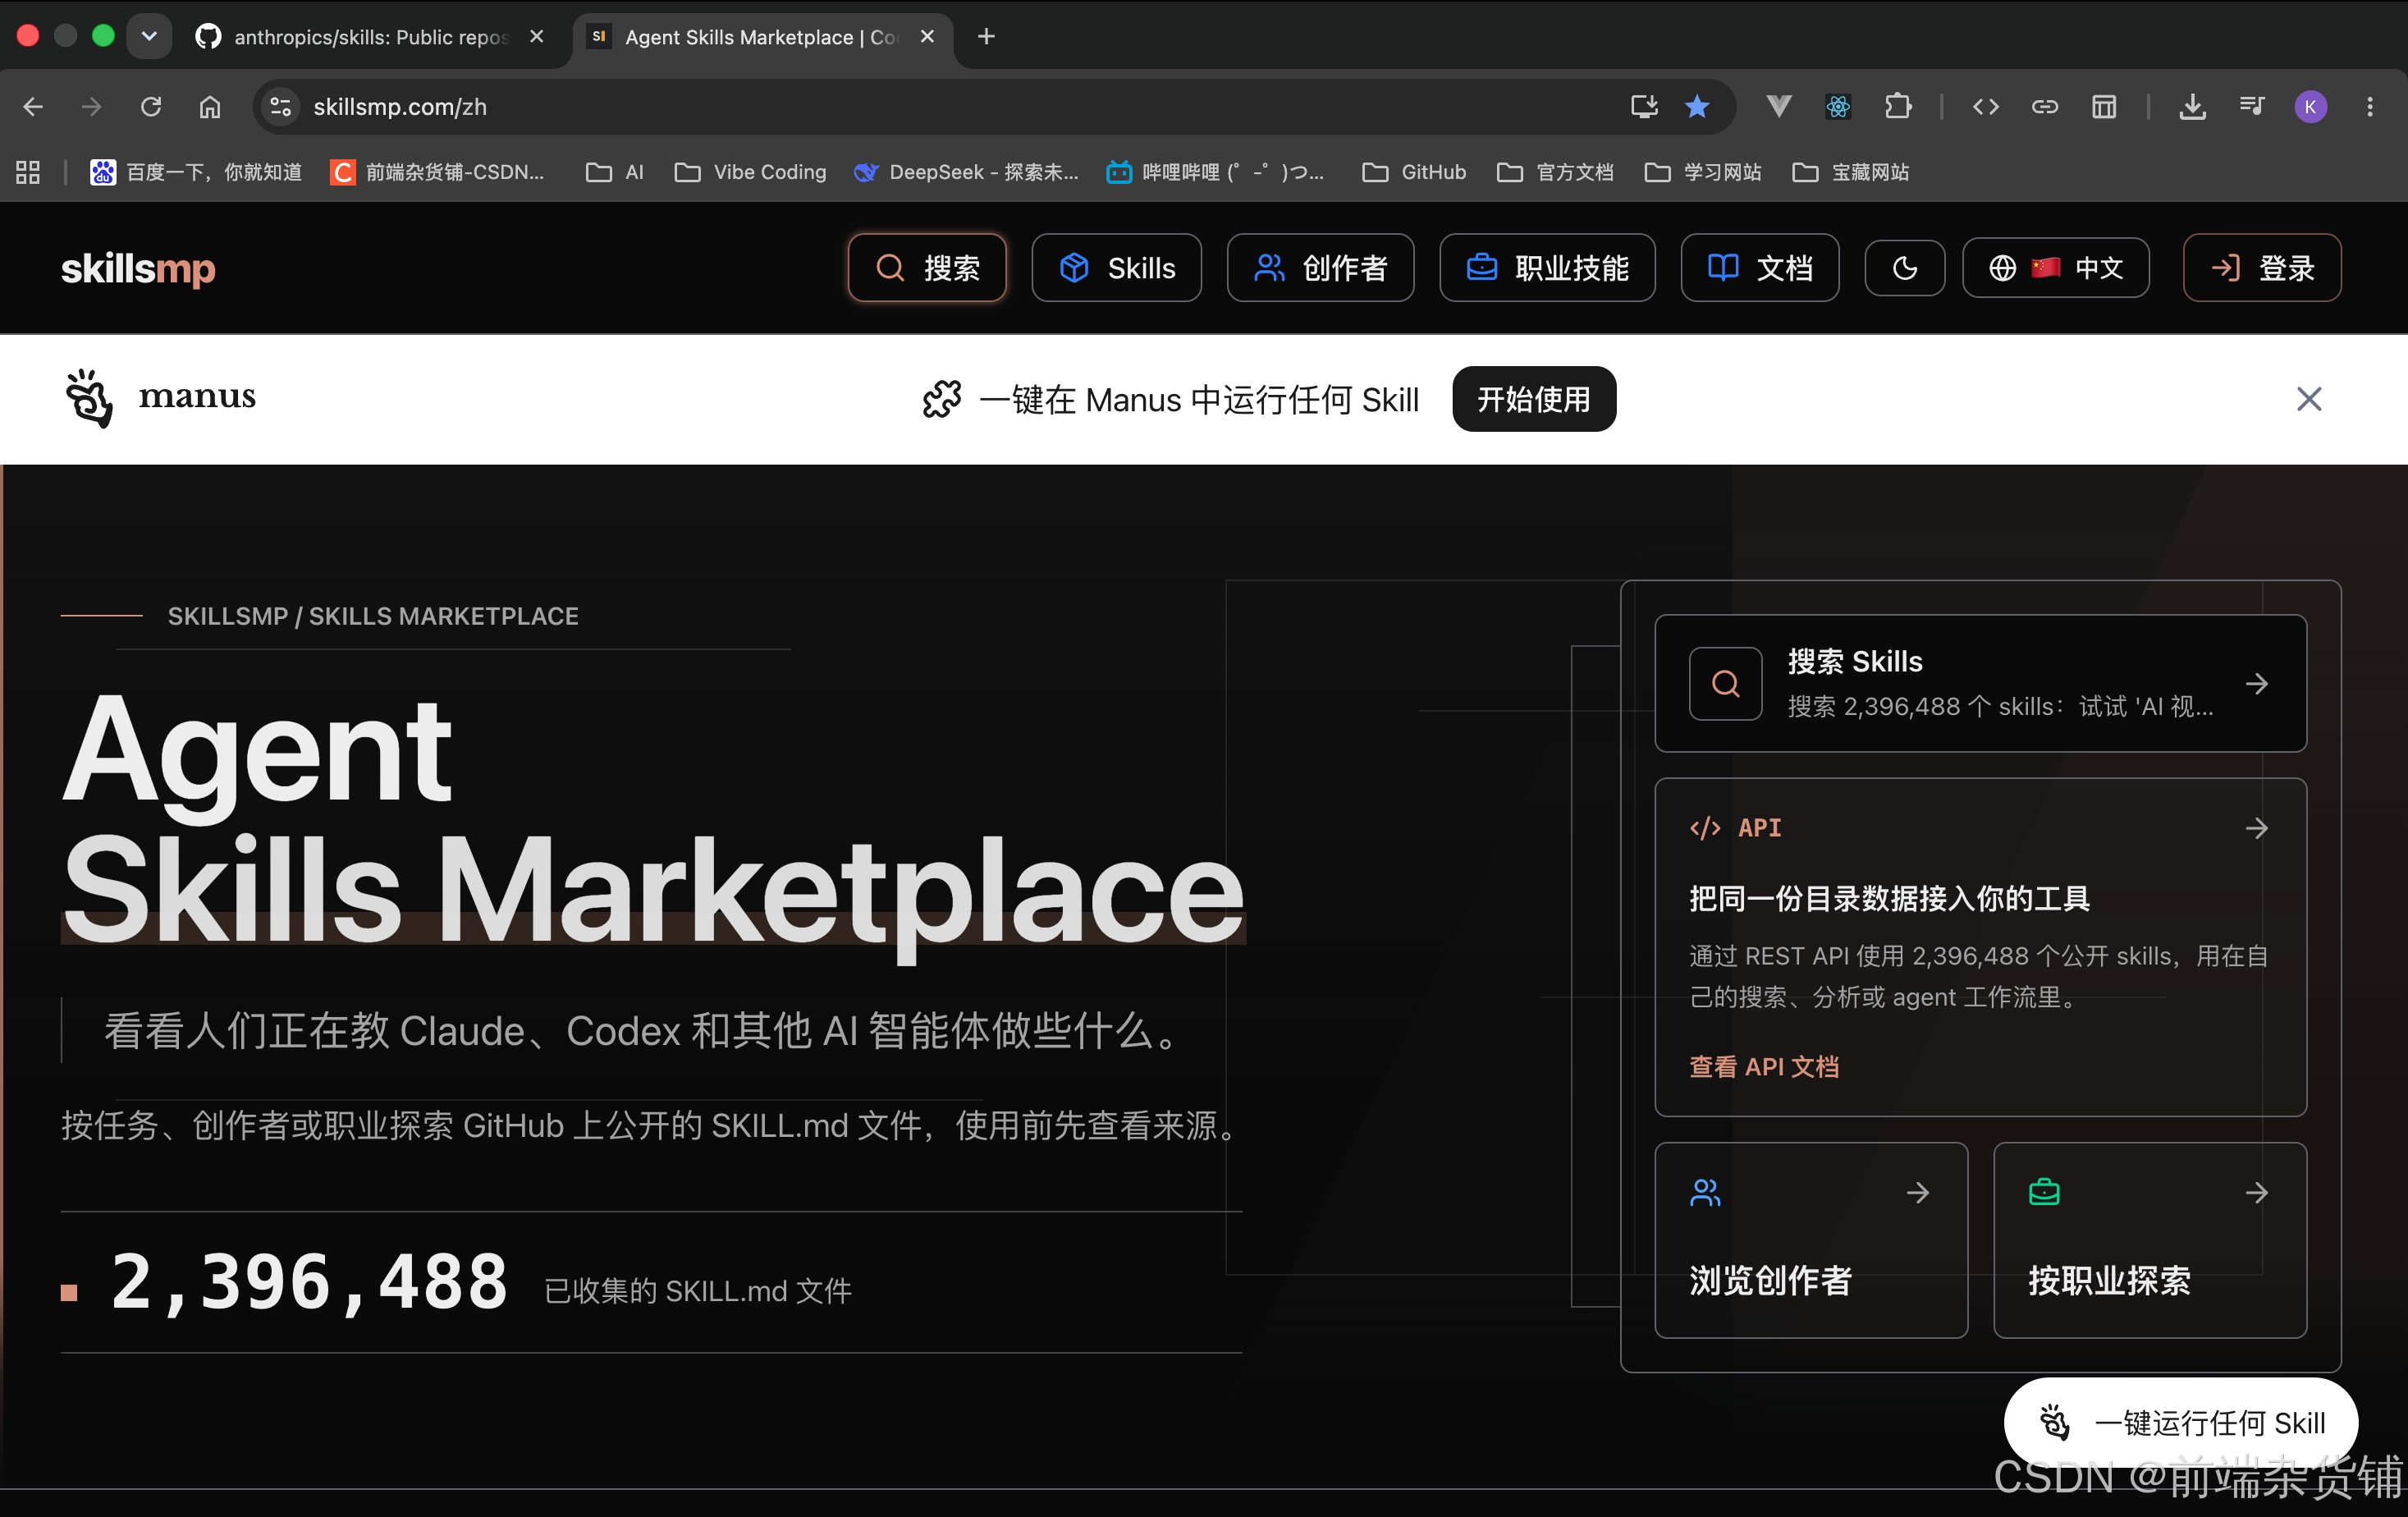
Task: Expand the tab search dropdown arrow
Action: [x=149, y=36]
